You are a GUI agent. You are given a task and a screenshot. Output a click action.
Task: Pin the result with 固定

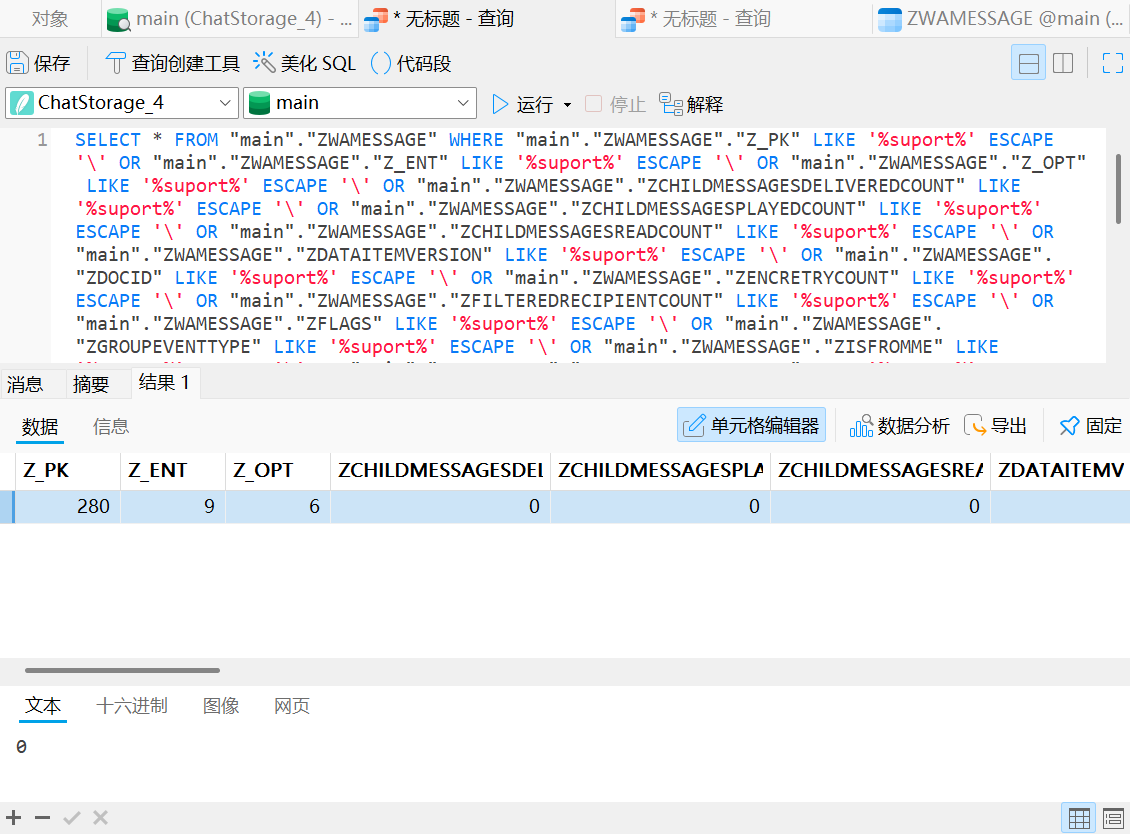point(1090,426)
